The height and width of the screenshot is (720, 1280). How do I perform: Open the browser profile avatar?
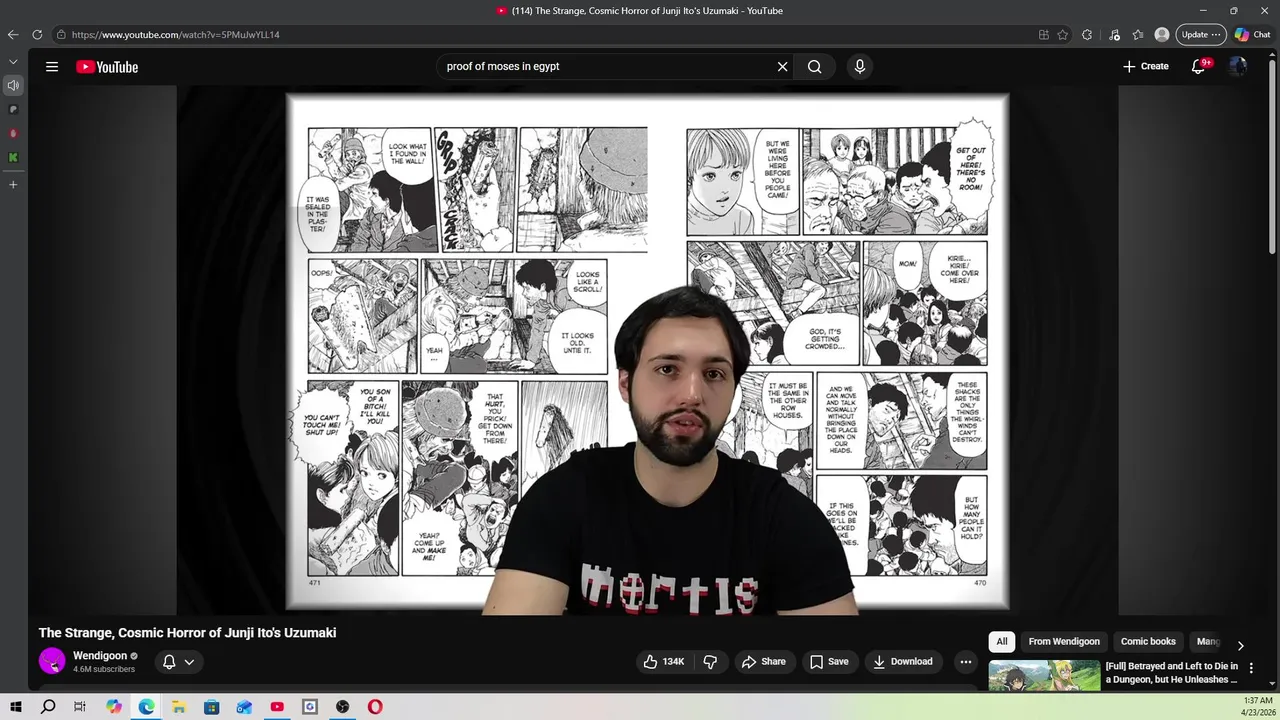(x=1162, y=34)
